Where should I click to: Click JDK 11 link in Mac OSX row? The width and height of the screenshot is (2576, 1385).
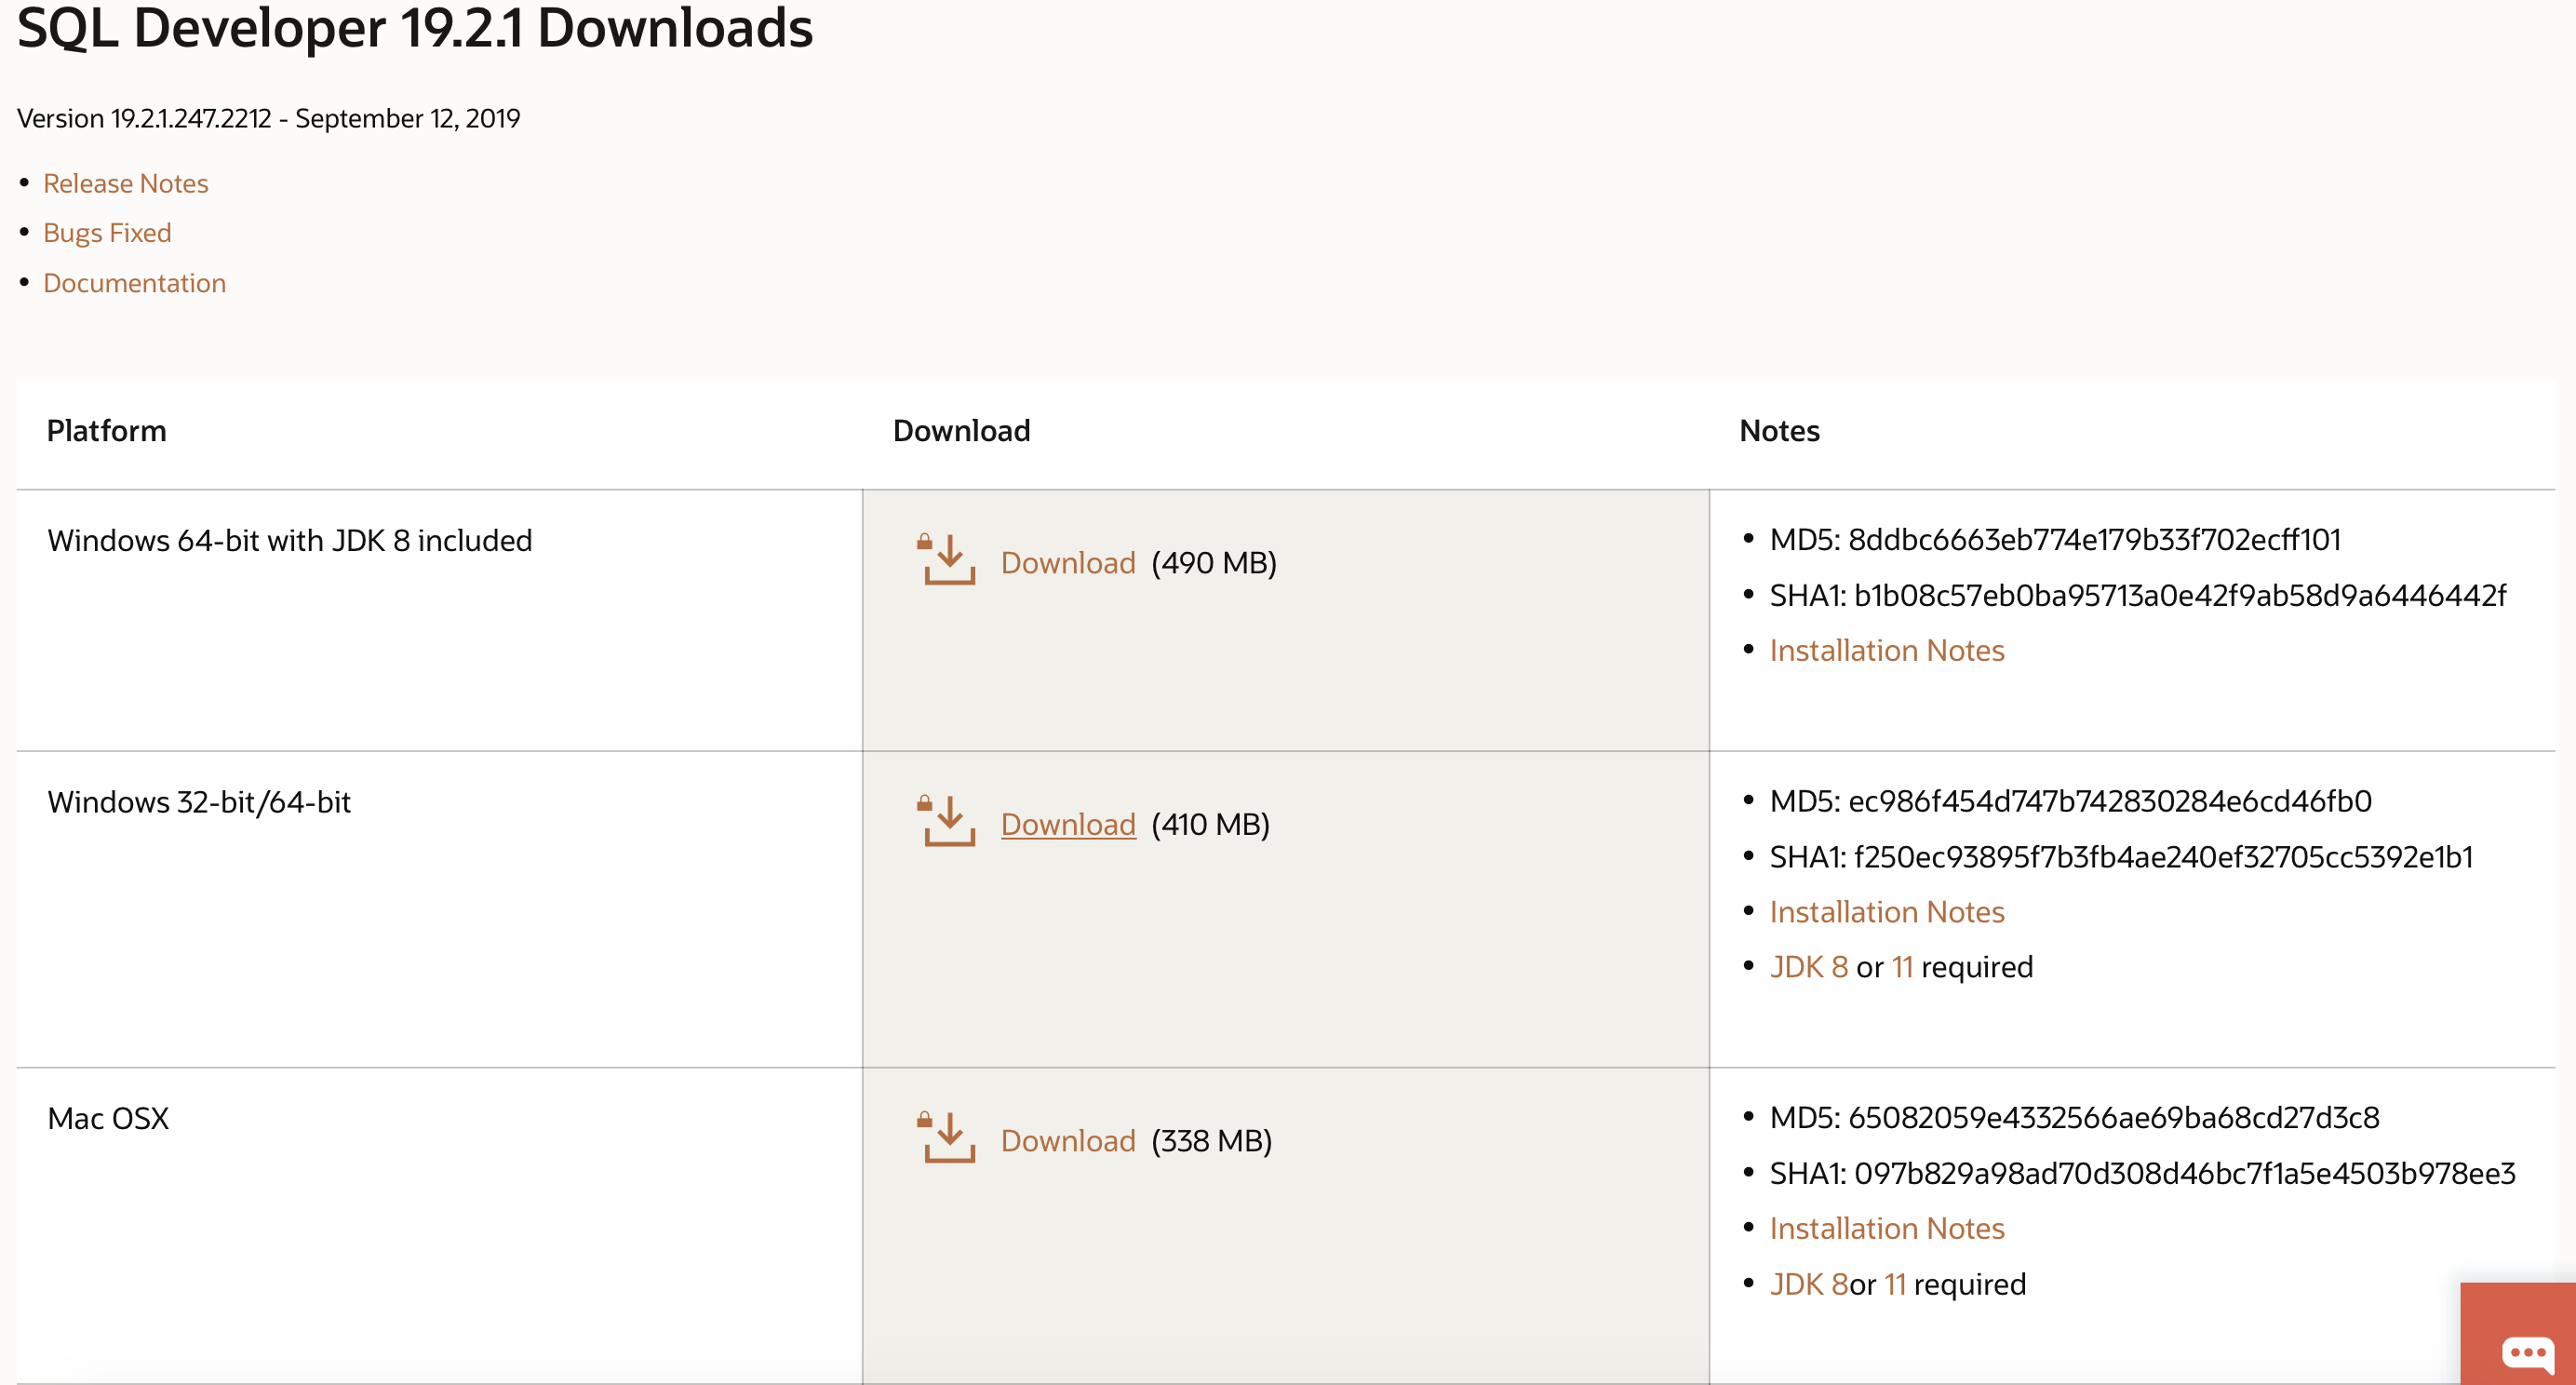tap(1895, 1284)
